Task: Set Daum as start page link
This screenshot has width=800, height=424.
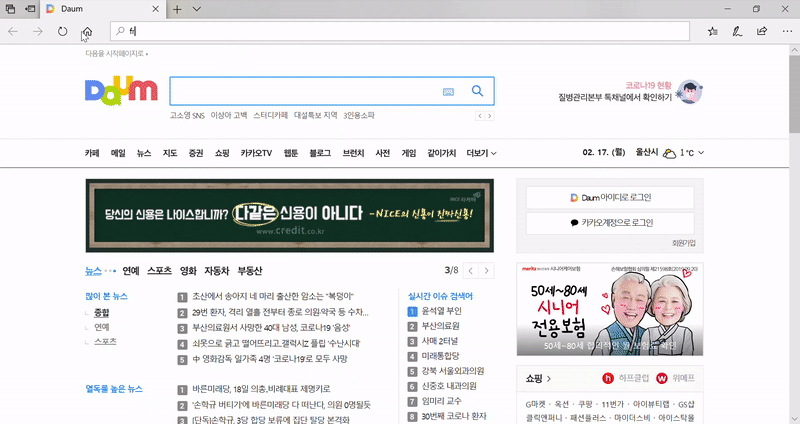Action: (115, 53)
